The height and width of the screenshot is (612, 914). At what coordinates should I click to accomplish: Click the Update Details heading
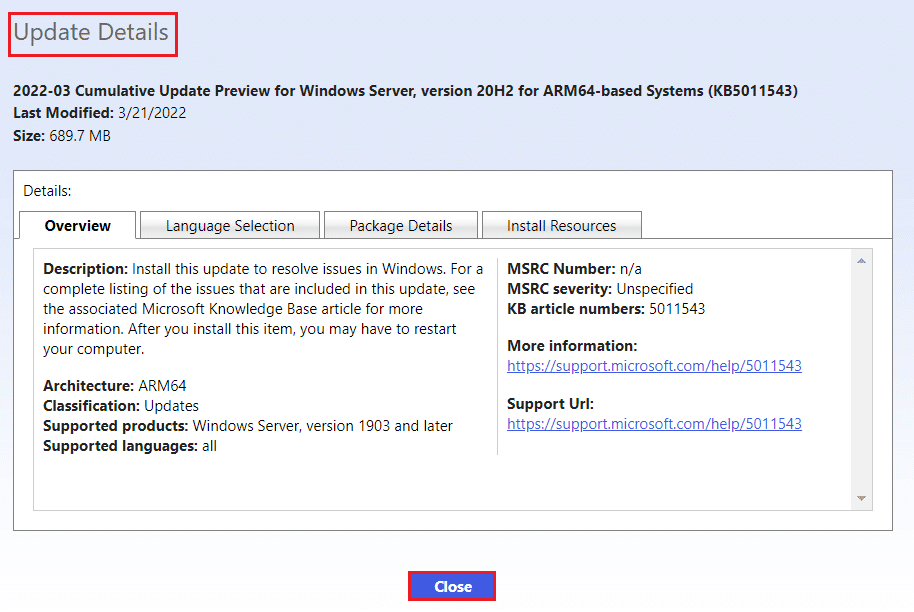point(92,32)
